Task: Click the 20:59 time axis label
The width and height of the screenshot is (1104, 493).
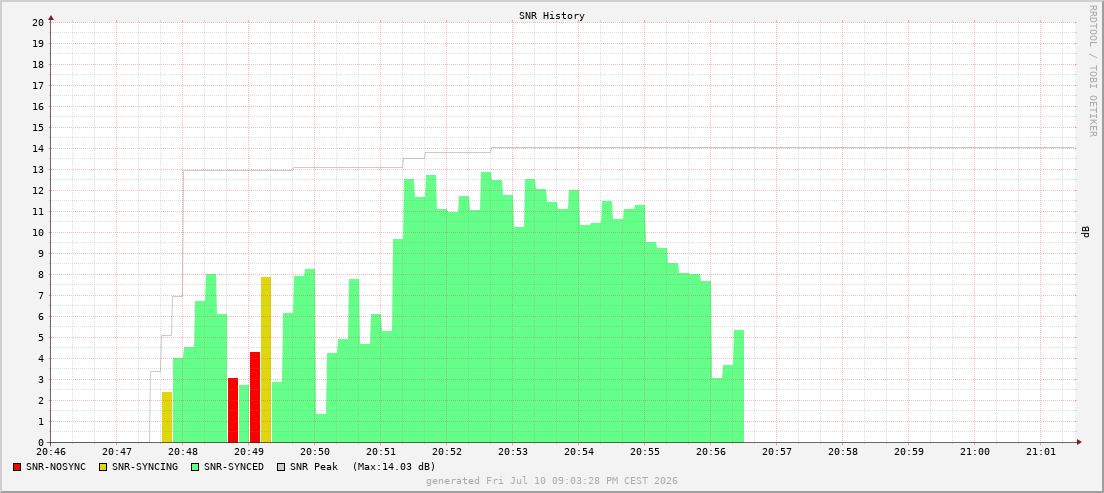Action: click(x=910, y=451)
